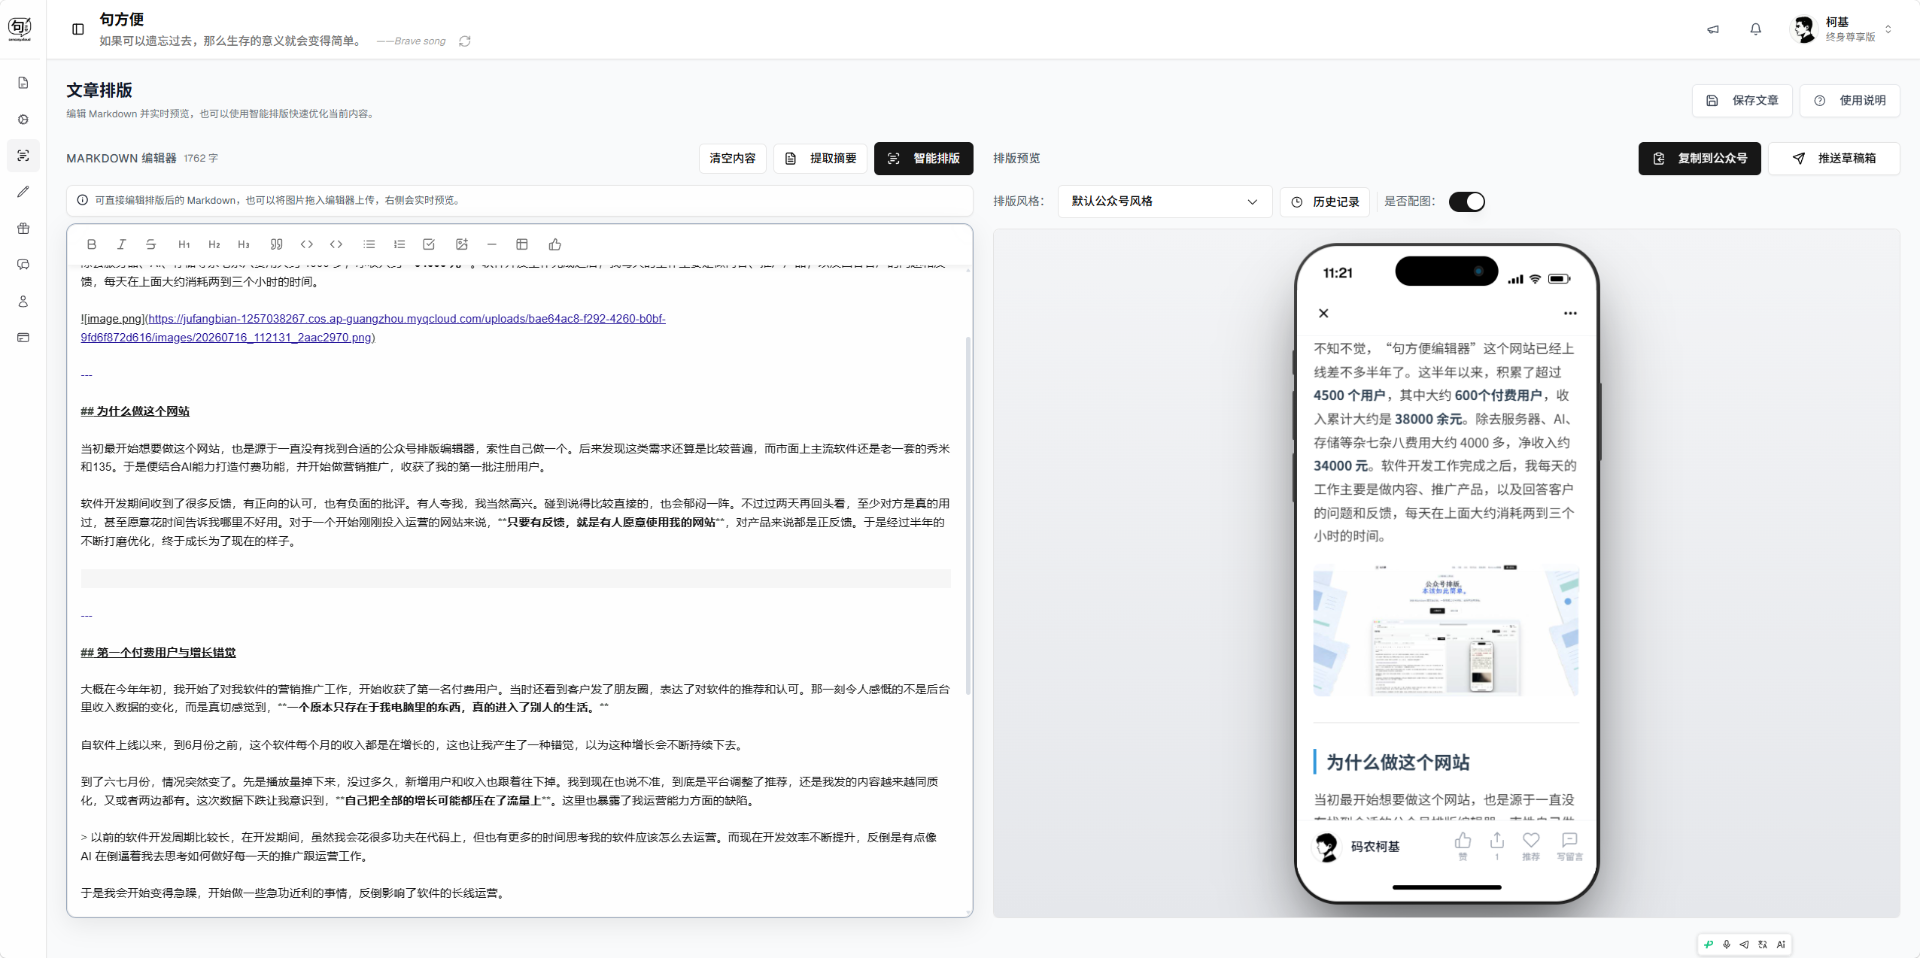Insert numbered list from toolbar
Viewport: 1920px width, 958px height.
399,244
